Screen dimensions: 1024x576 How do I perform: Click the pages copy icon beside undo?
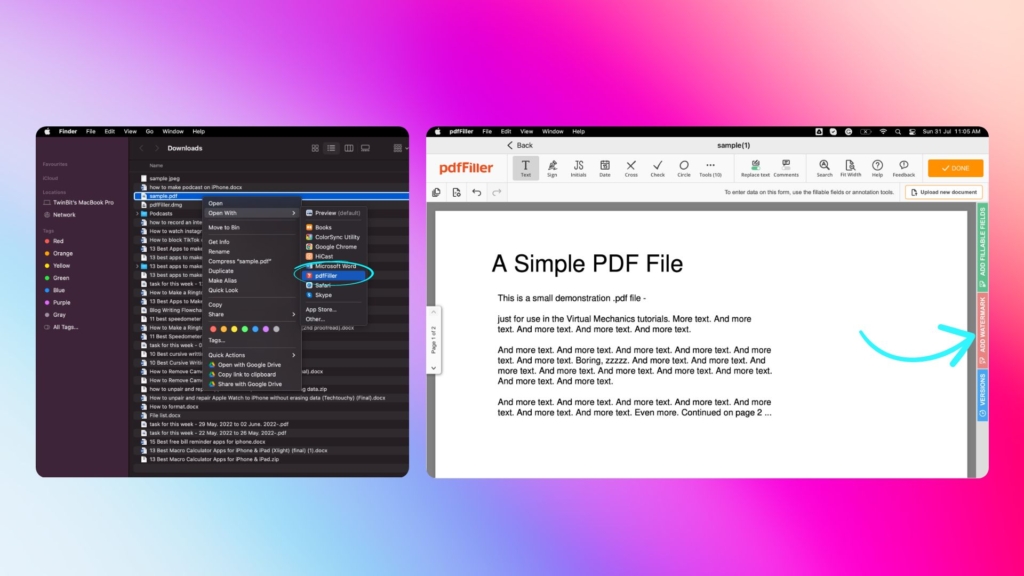436,193
